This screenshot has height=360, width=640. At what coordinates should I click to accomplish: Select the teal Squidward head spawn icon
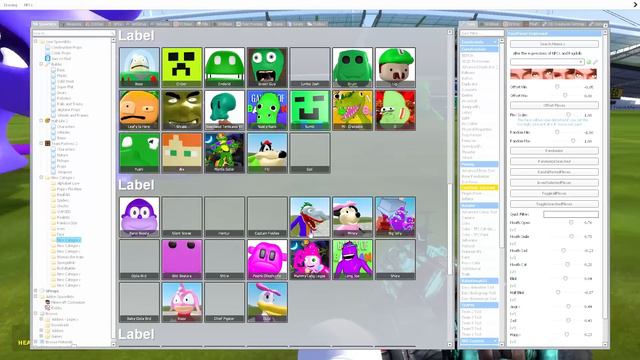tap(224, 110)
